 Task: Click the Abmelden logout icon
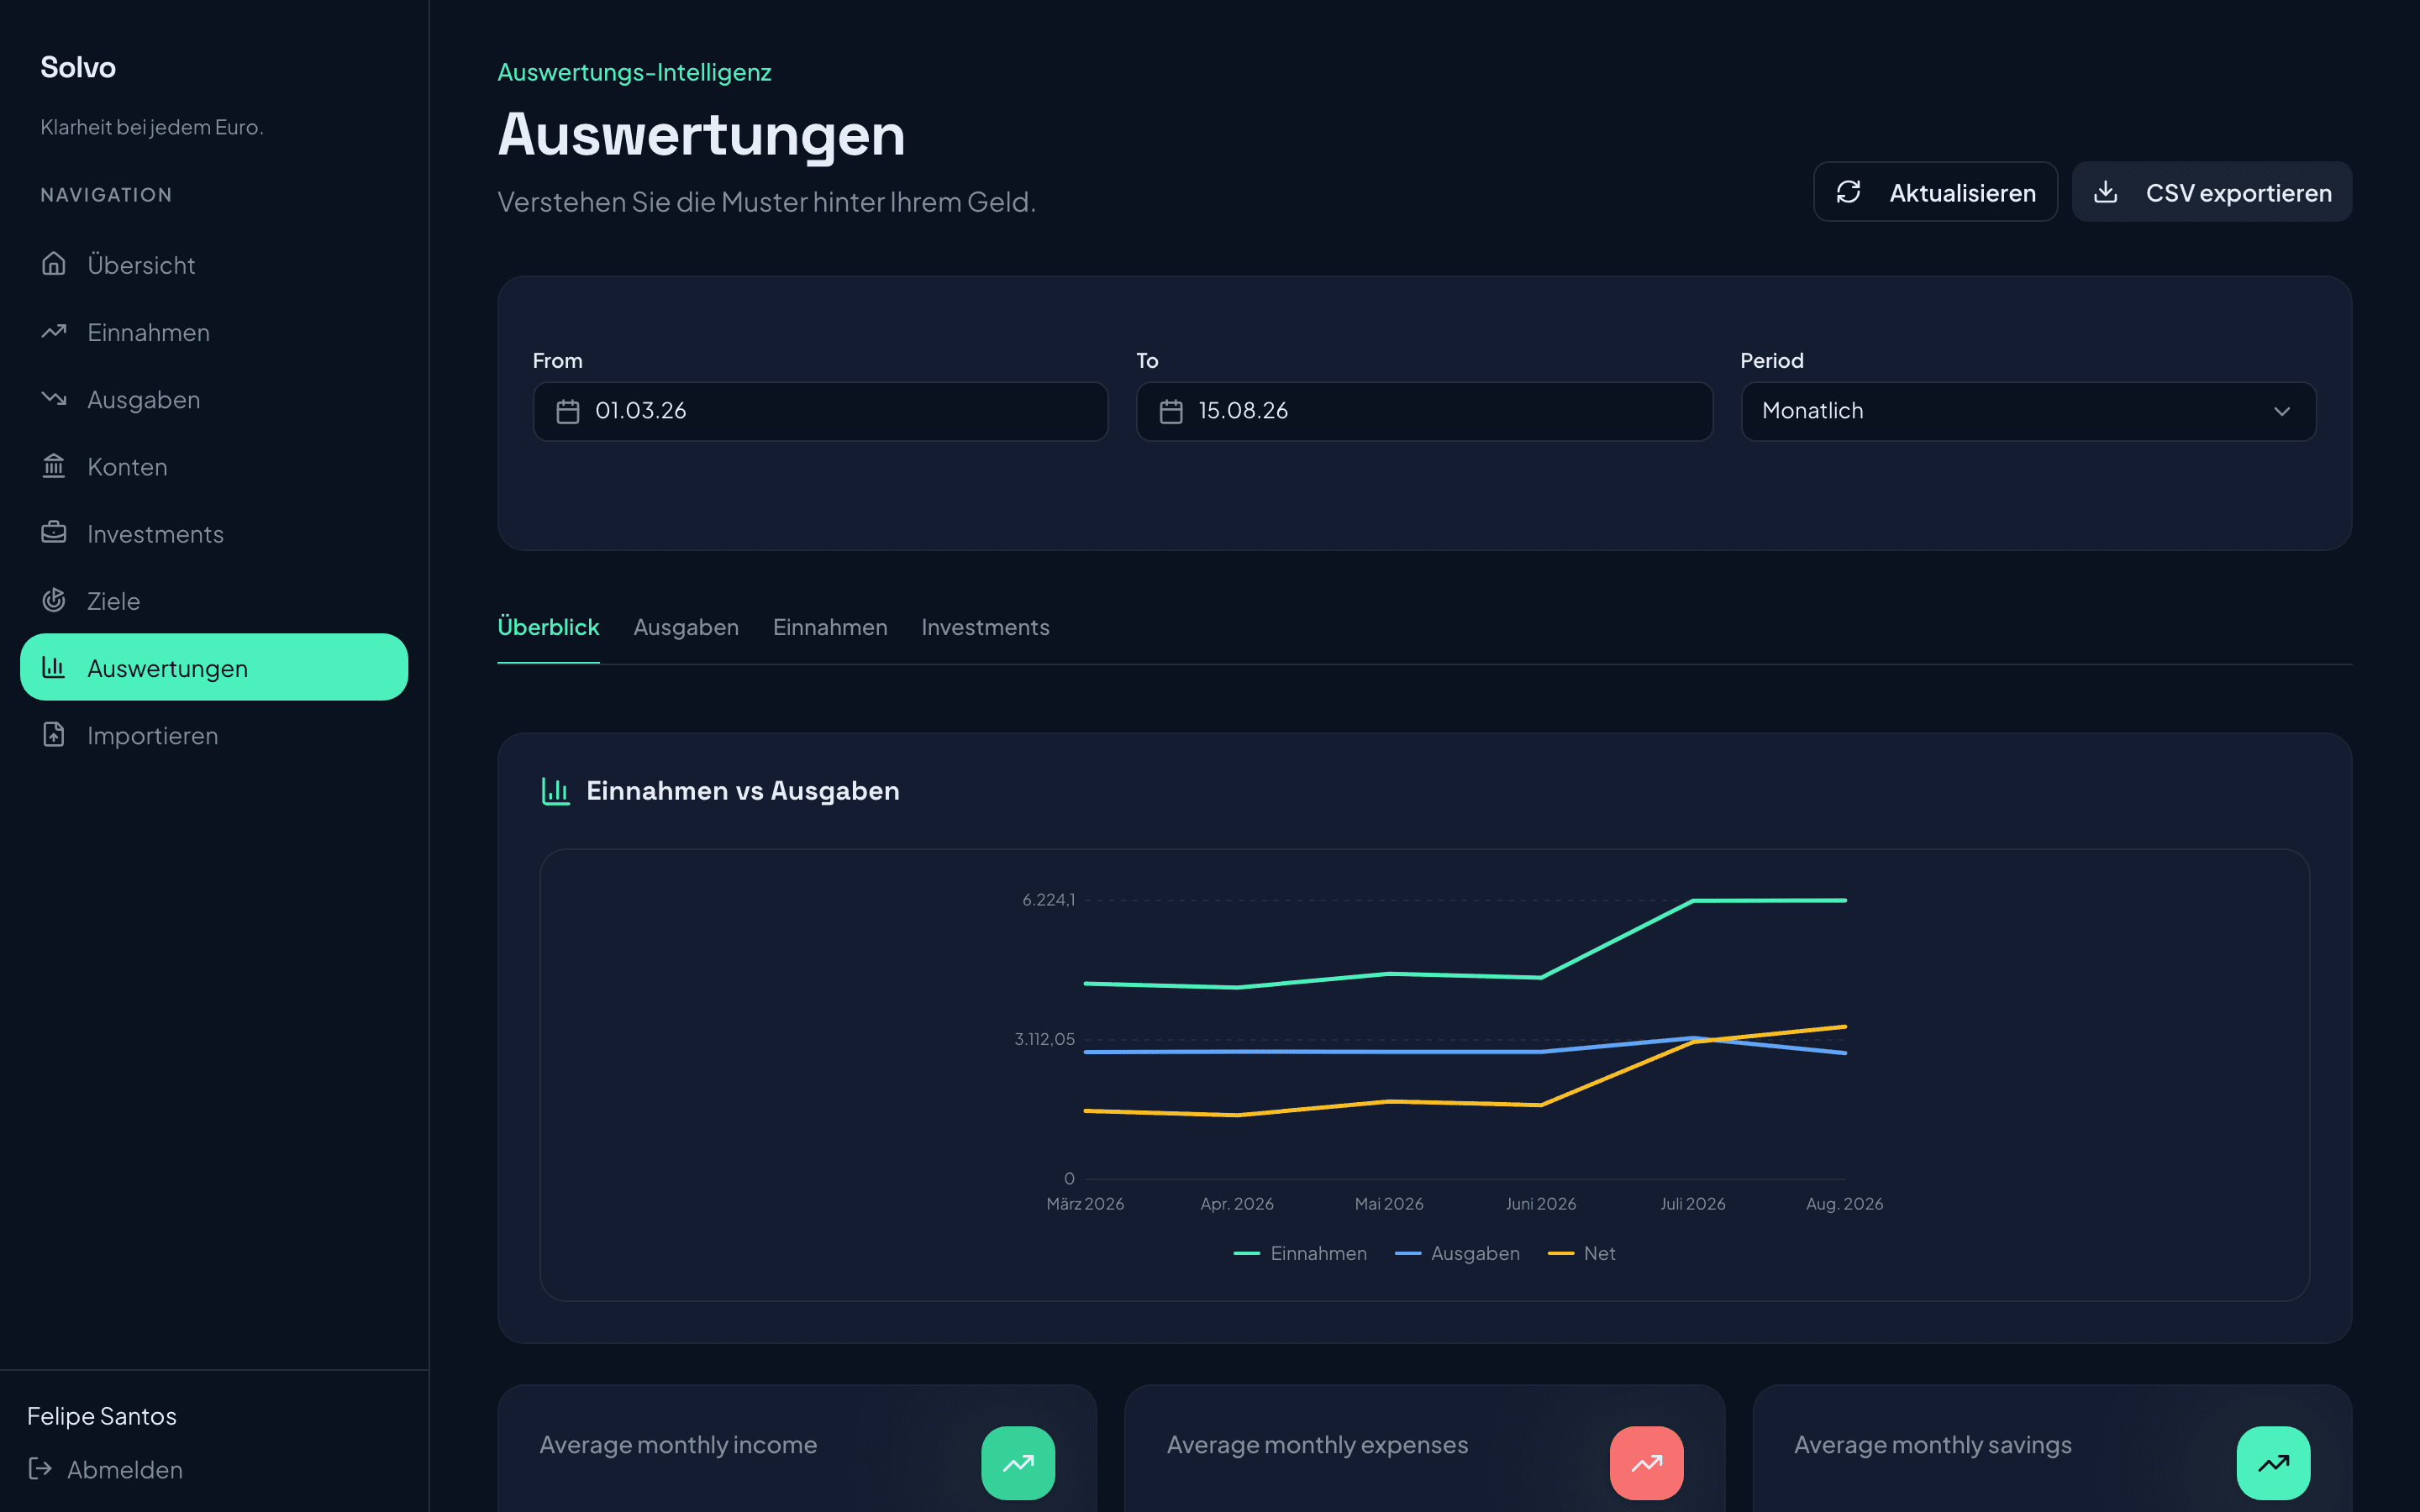coord(40,1469)
